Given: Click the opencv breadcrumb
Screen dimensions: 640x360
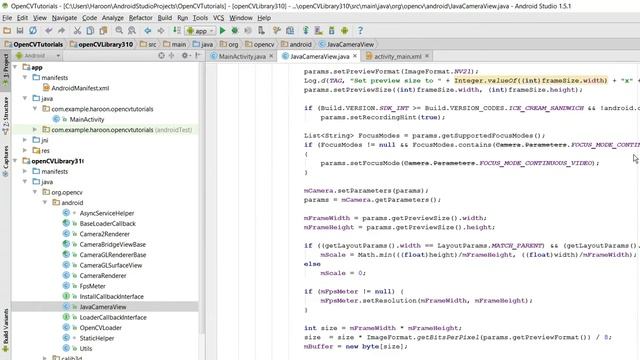Looking at the screenshot, I should point(260,44).
